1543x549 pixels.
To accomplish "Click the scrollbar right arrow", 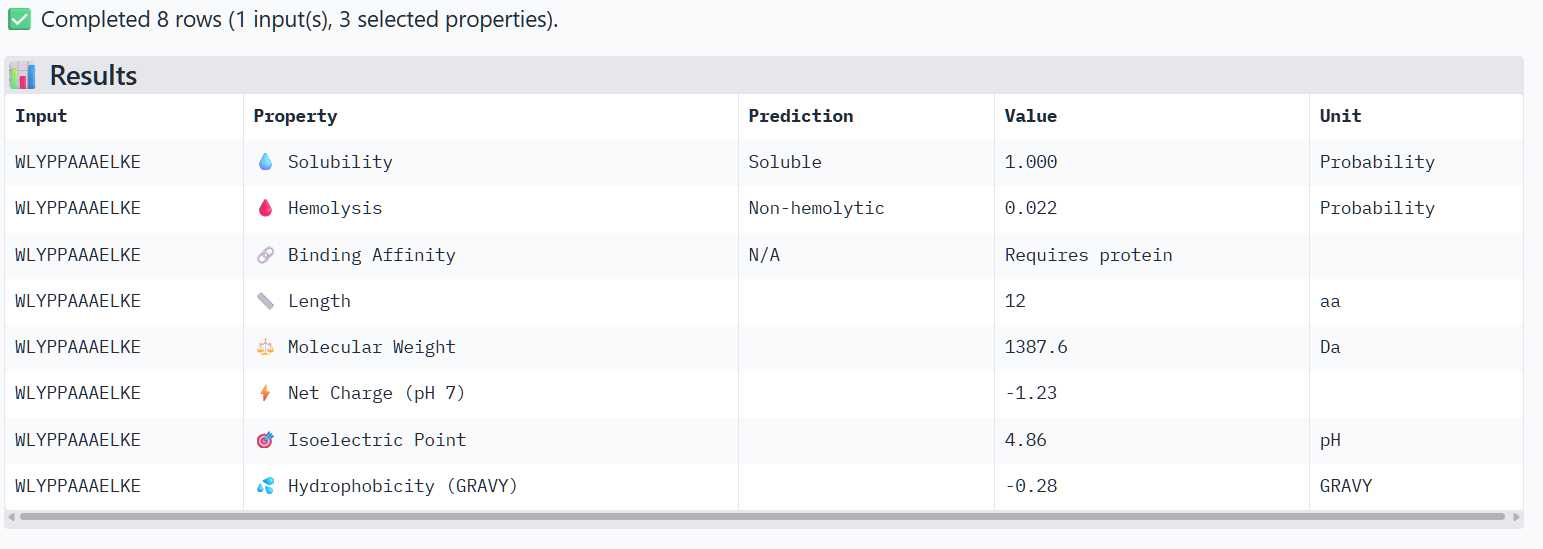I will point(1517,517).
